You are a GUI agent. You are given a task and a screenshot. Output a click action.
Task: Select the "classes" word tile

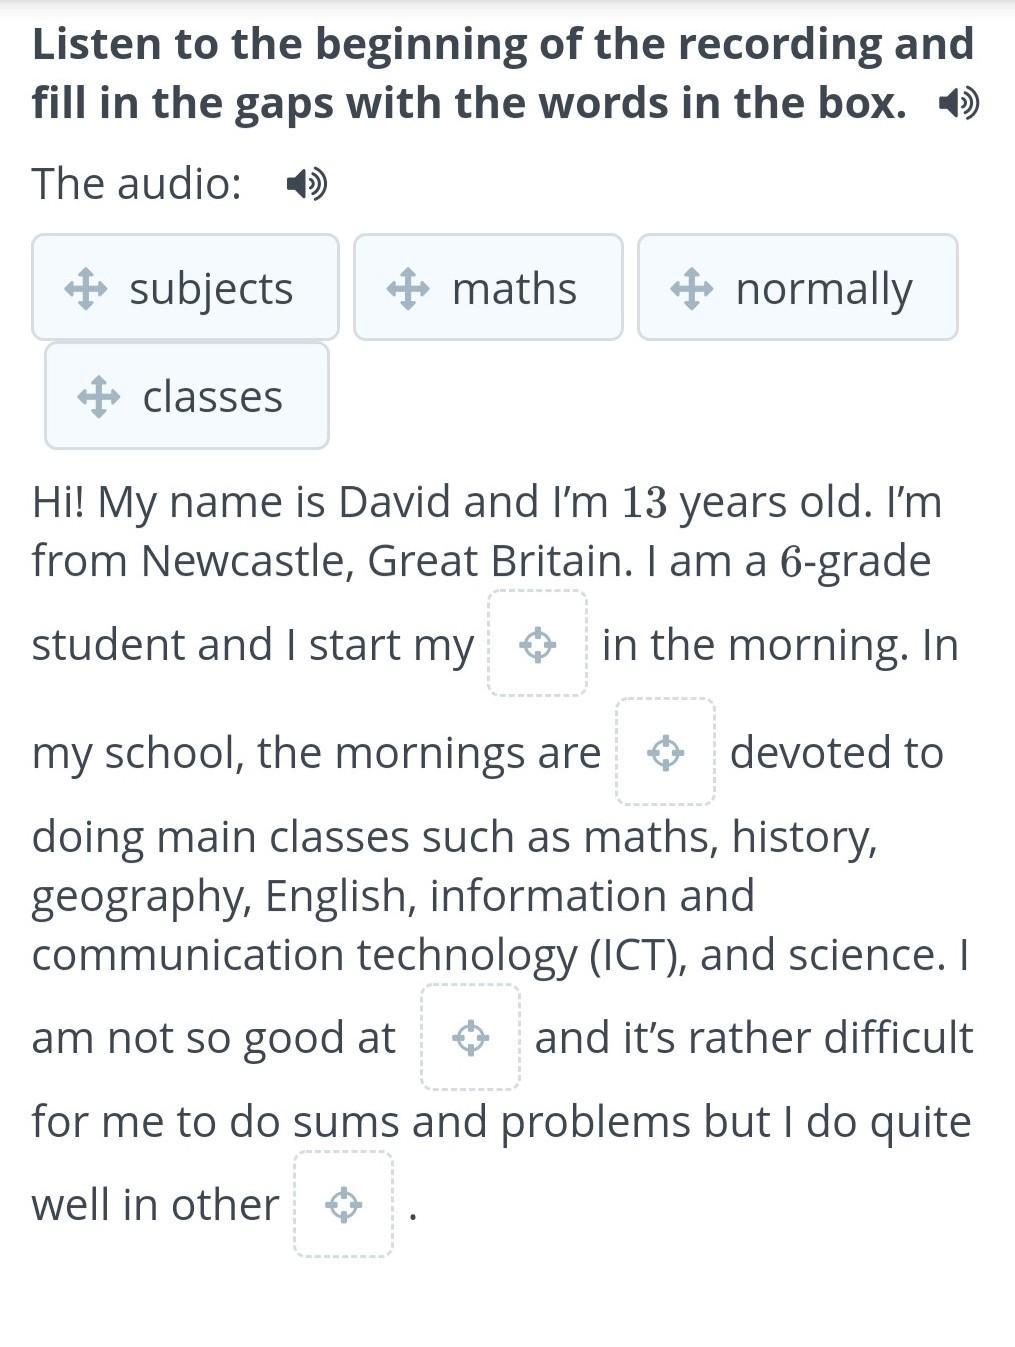pyautogui.click(x=187, y=396)
